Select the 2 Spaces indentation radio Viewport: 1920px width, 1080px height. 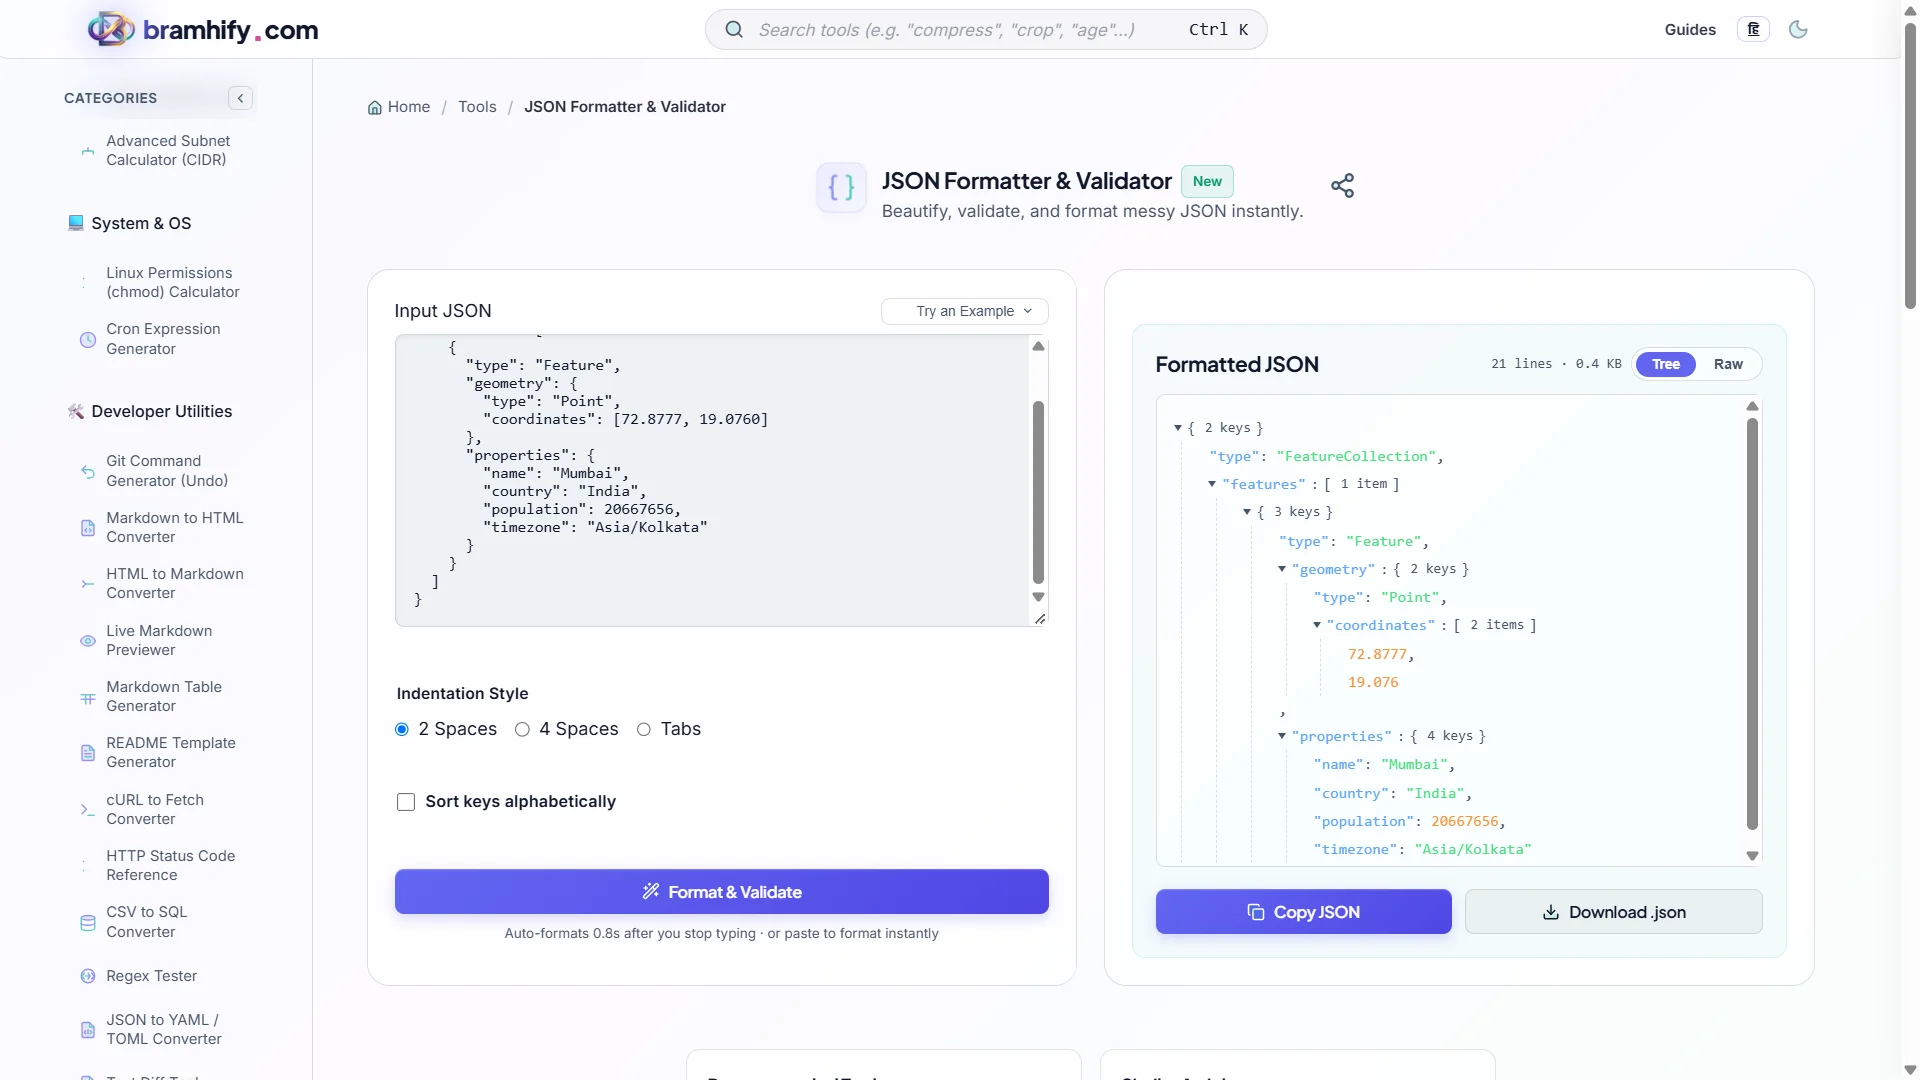[x=402, y=730]
